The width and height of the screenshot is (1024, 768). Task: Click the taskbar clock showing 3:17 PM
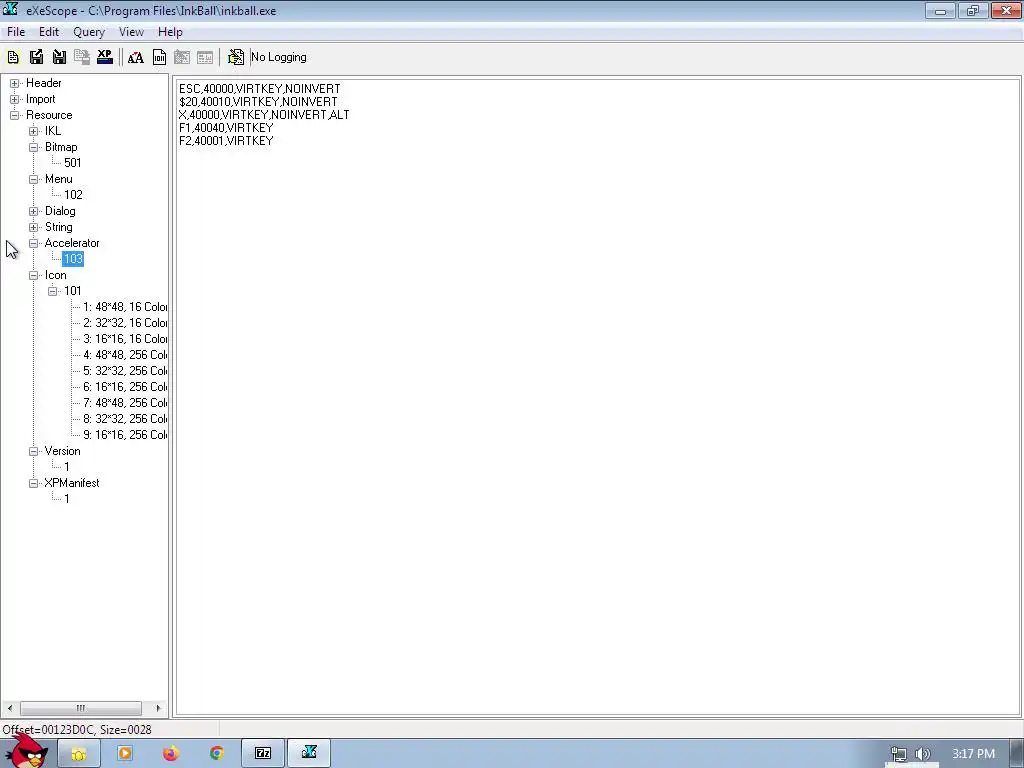point(973,754)
